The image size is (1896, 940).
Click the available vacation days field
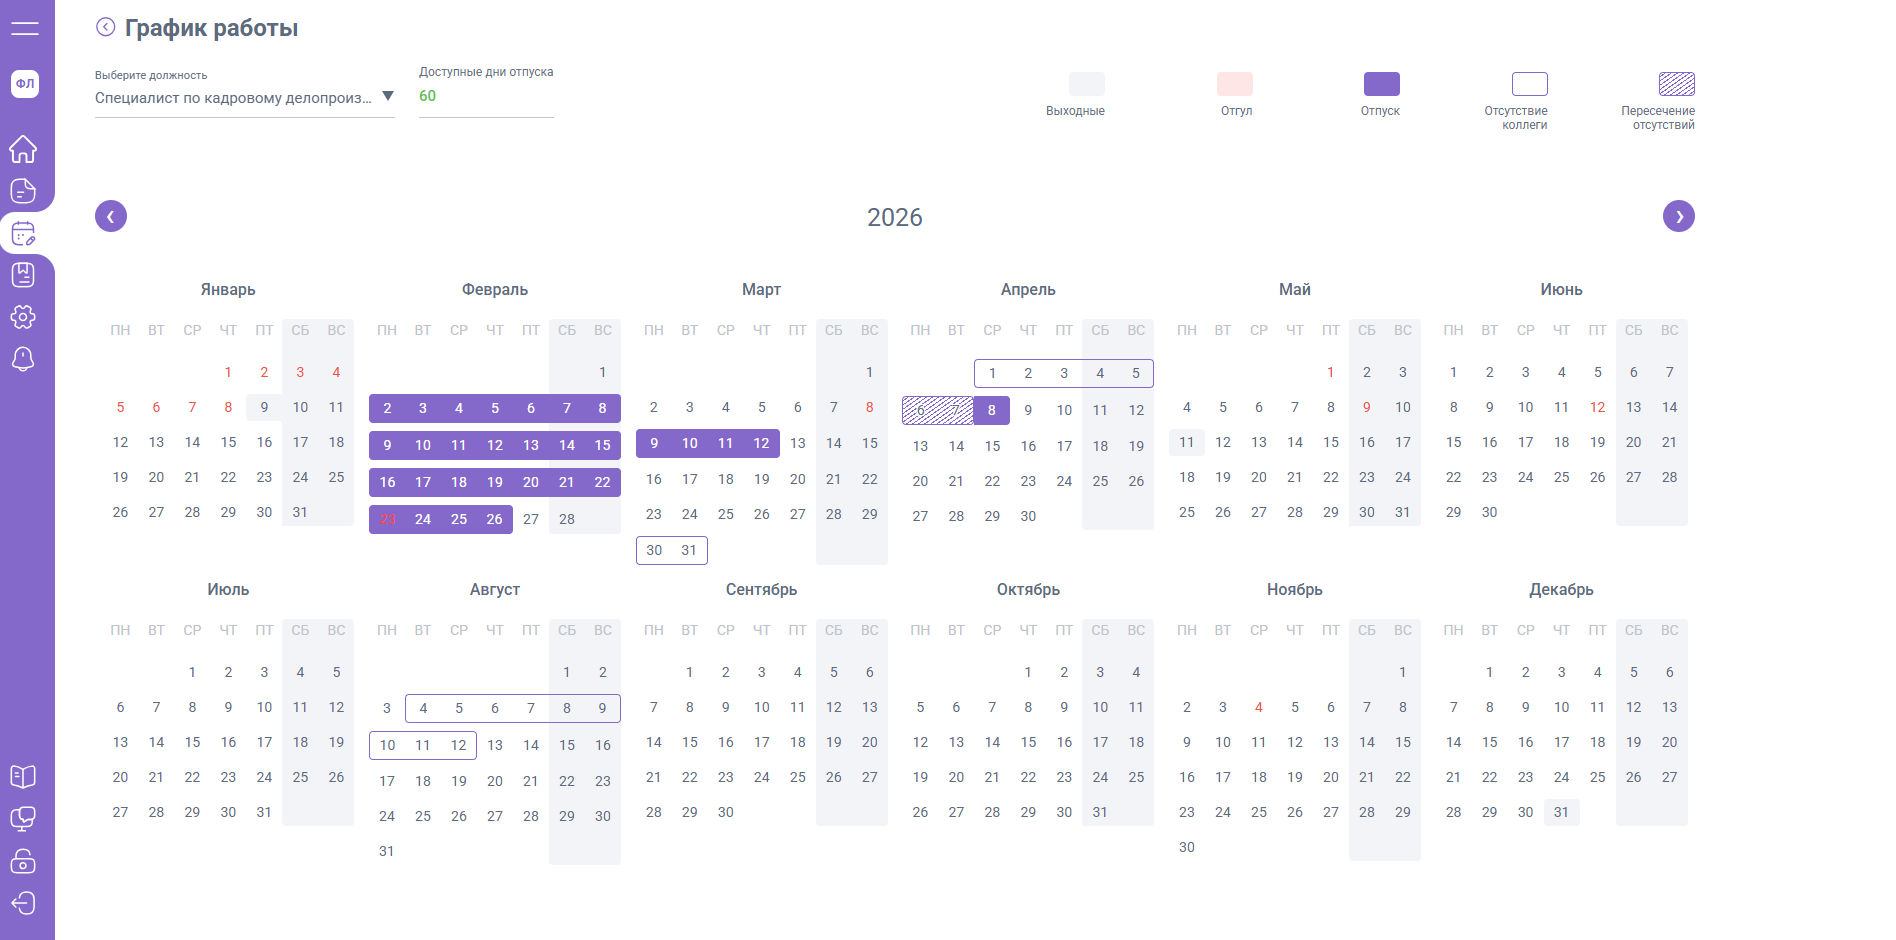[486, 96]
